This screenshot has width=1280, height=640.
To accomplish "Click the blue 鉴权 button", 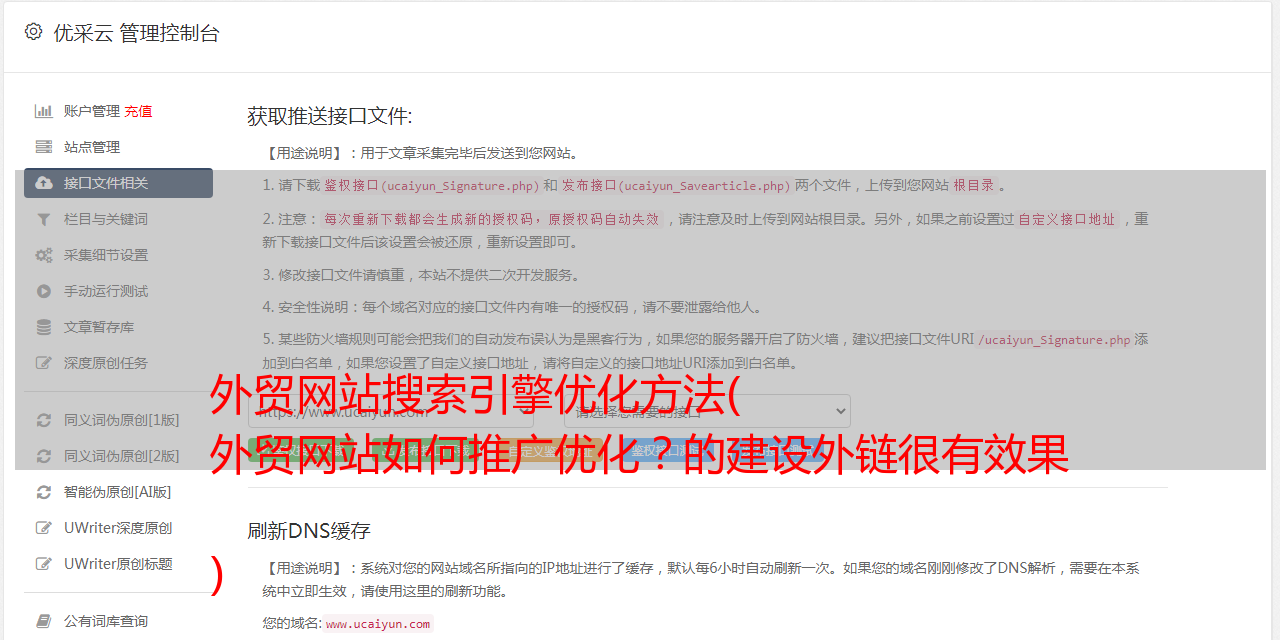I will [665, 451].
